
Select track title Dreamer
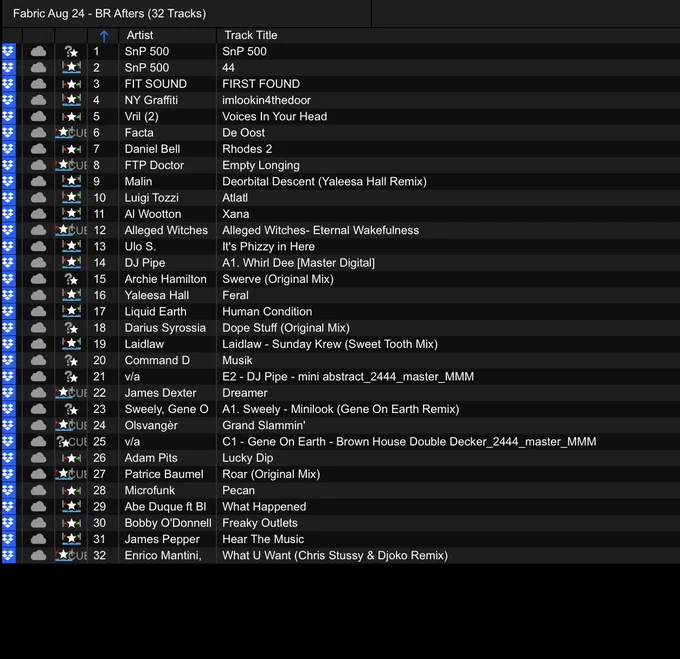[245, 393]
